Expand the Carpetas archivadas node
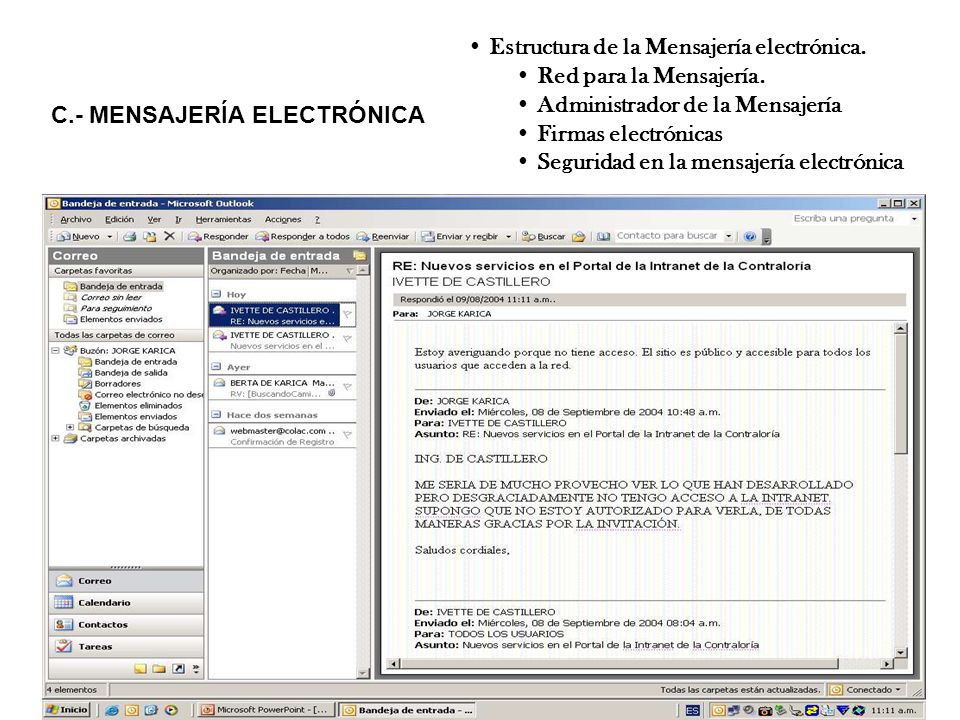This screenshot has width=960, height=720. point(55,438)
